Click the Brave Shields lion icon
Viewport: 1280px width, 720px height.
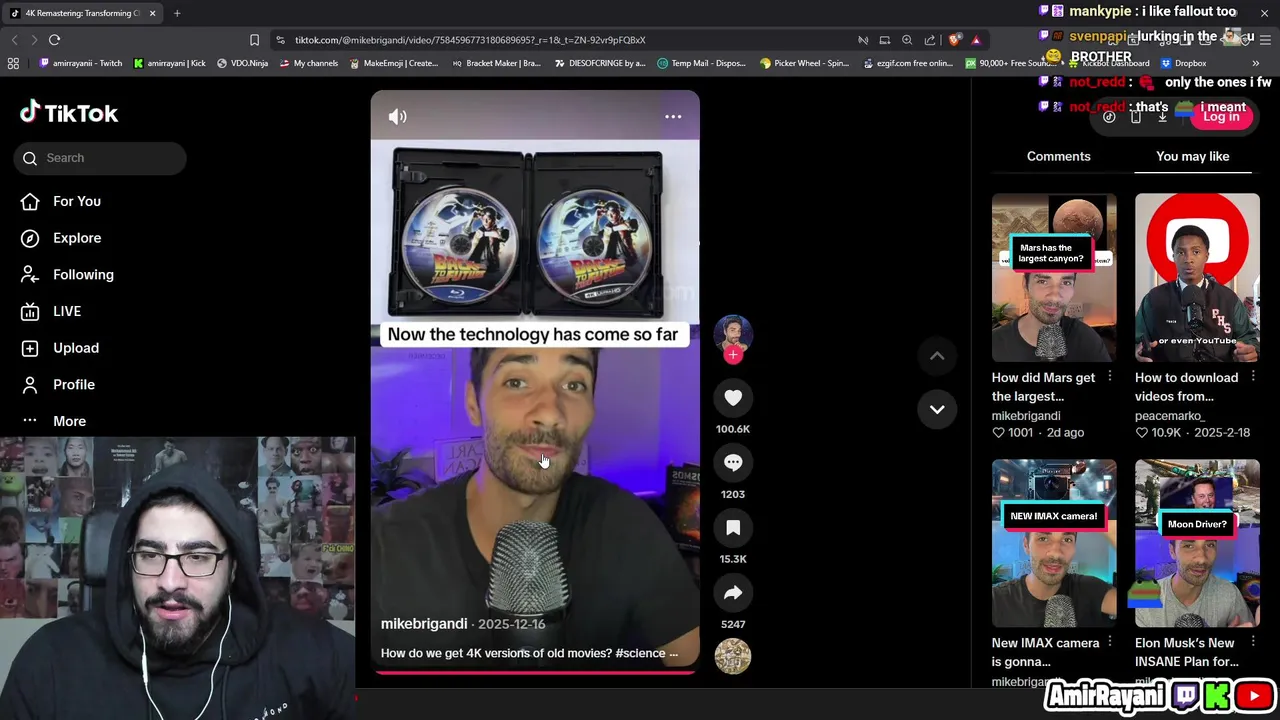[x=955, y=40]
